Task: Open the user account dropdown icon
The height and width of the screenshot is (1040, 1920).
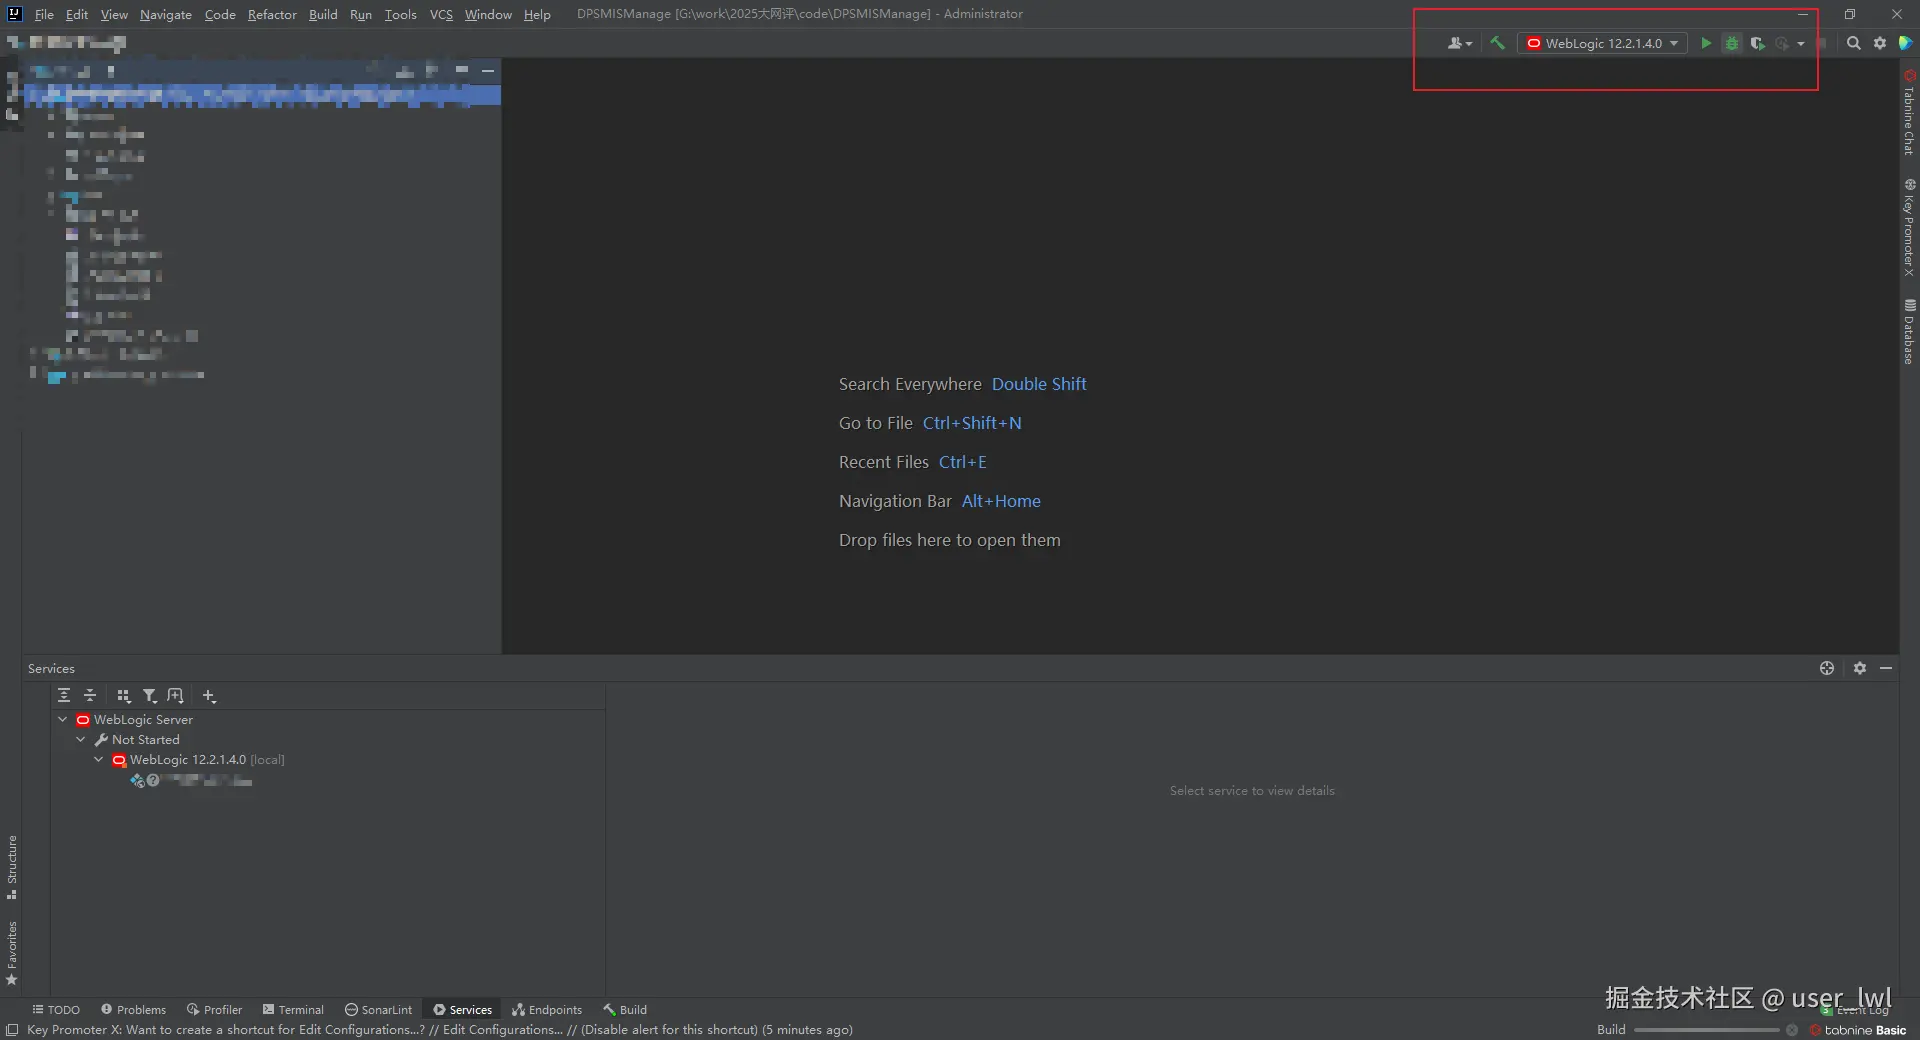Action: (1459, 43)
